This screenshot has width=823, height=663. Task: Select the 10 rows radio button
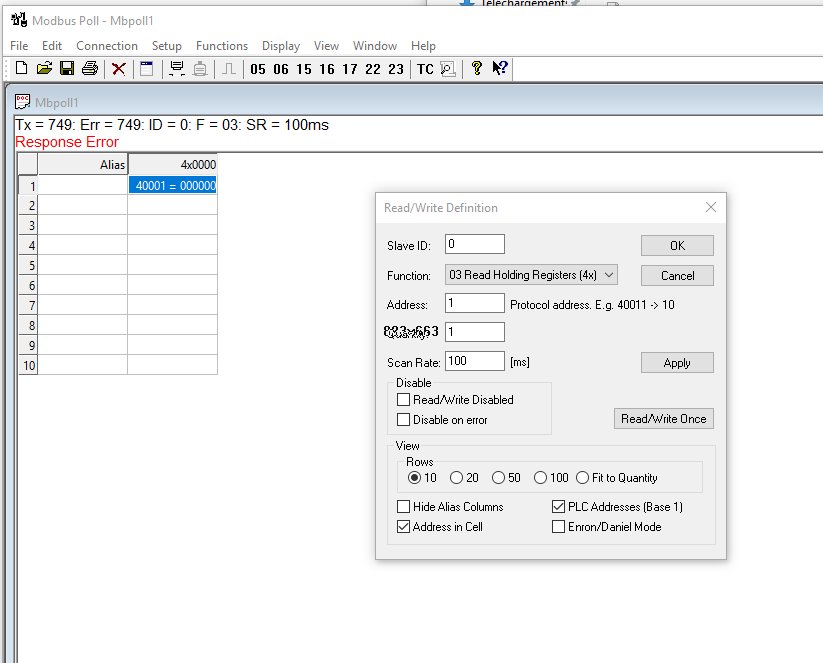(414, 478)
